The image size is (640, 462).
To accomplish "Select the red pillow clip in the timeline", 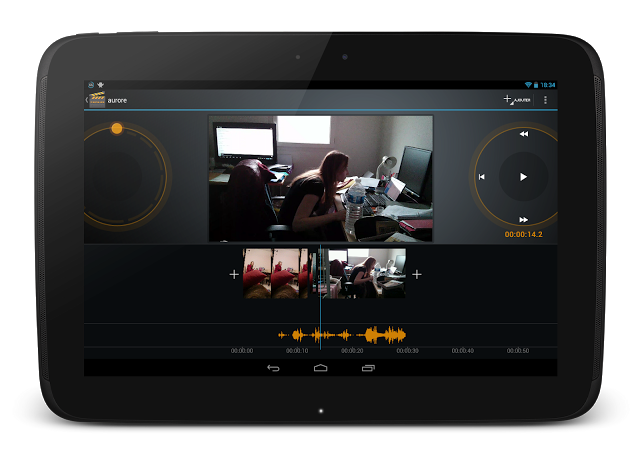I will [276, 273].
